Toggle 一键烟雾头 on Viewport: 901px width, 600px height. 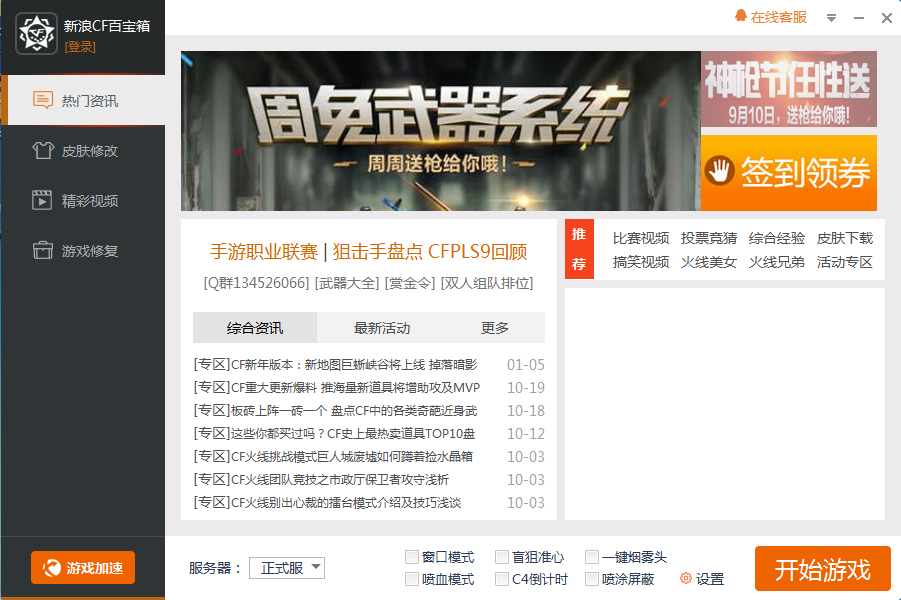[x=592, y=557]
